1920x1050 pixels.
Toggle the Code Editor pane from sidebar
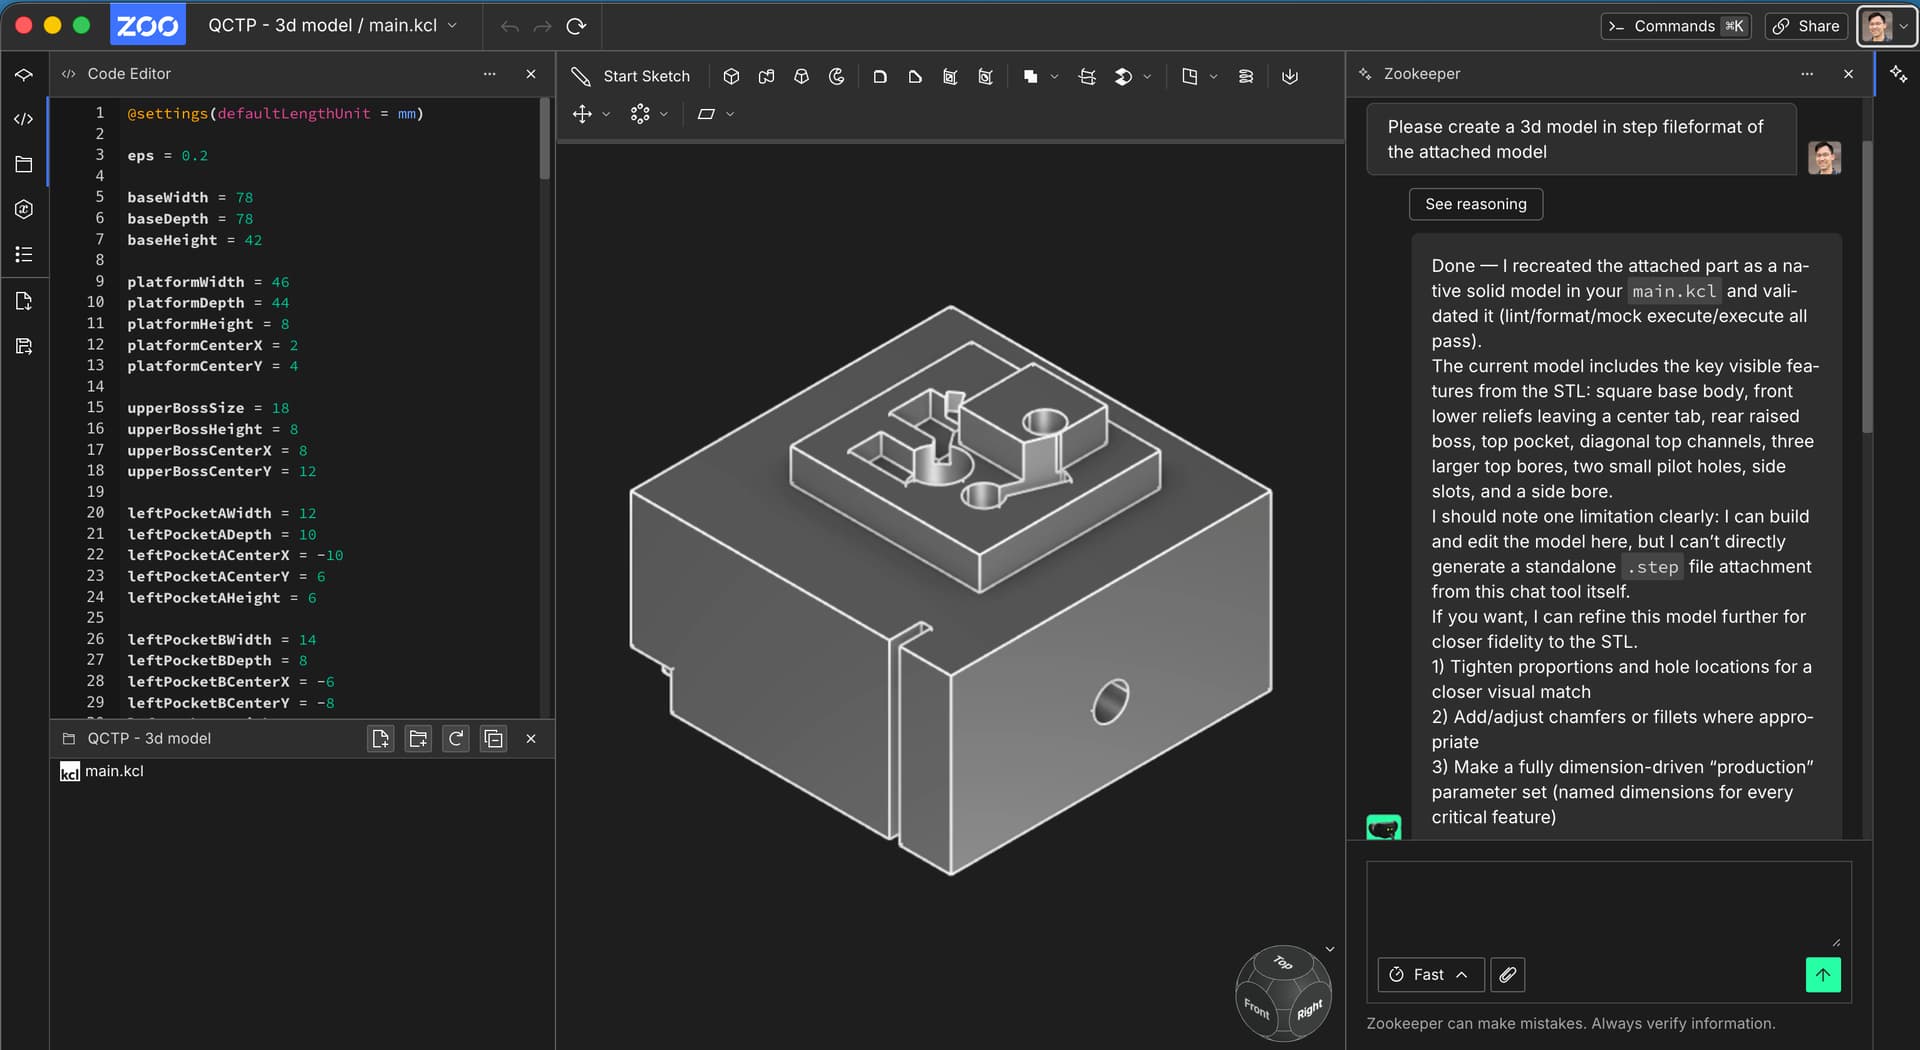24,119
